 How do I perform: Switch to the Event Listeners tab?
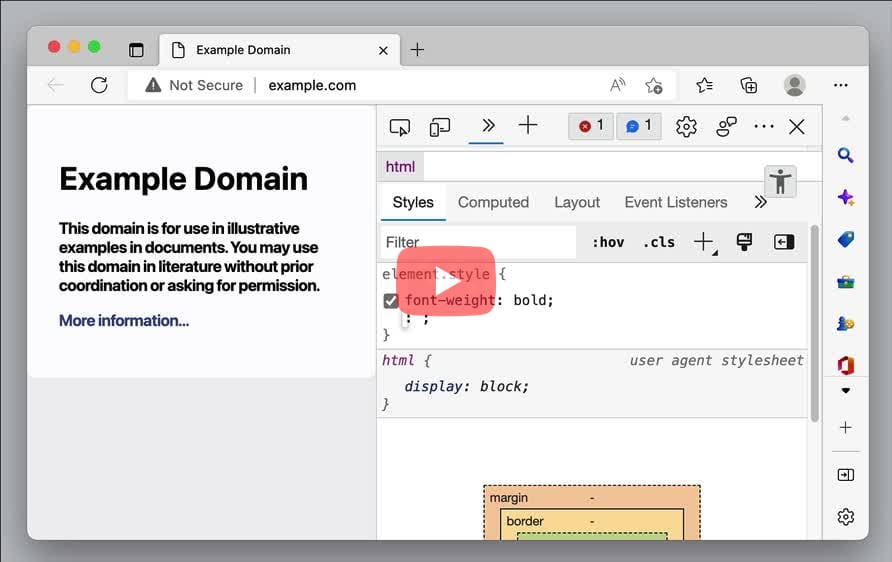click(x=676, y=203)
